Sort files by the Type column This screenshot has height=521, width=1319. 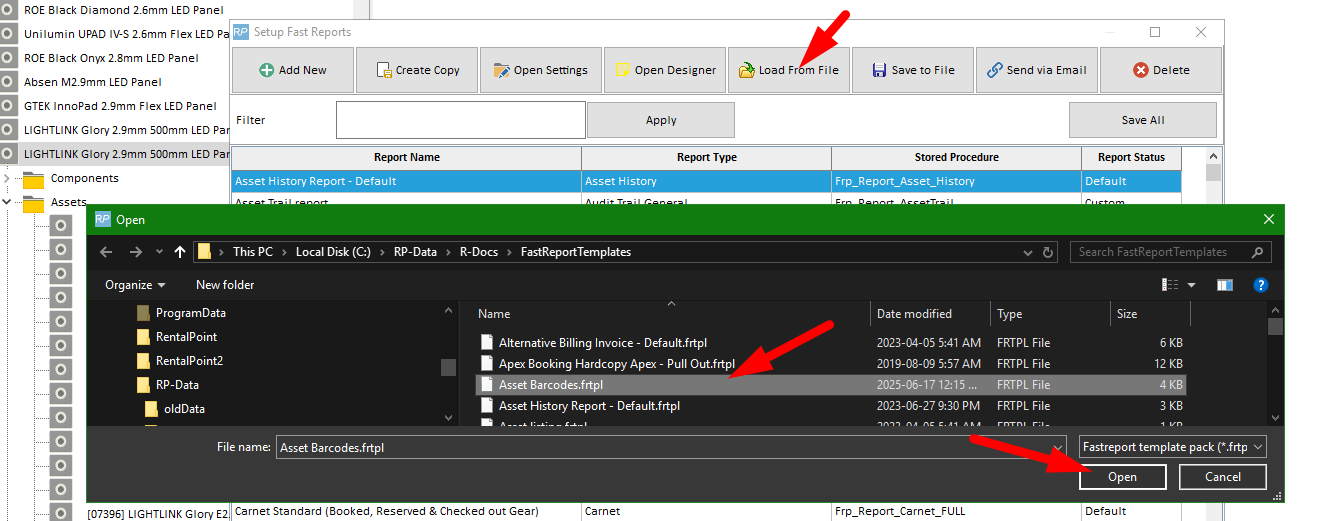coord(1050,314)
